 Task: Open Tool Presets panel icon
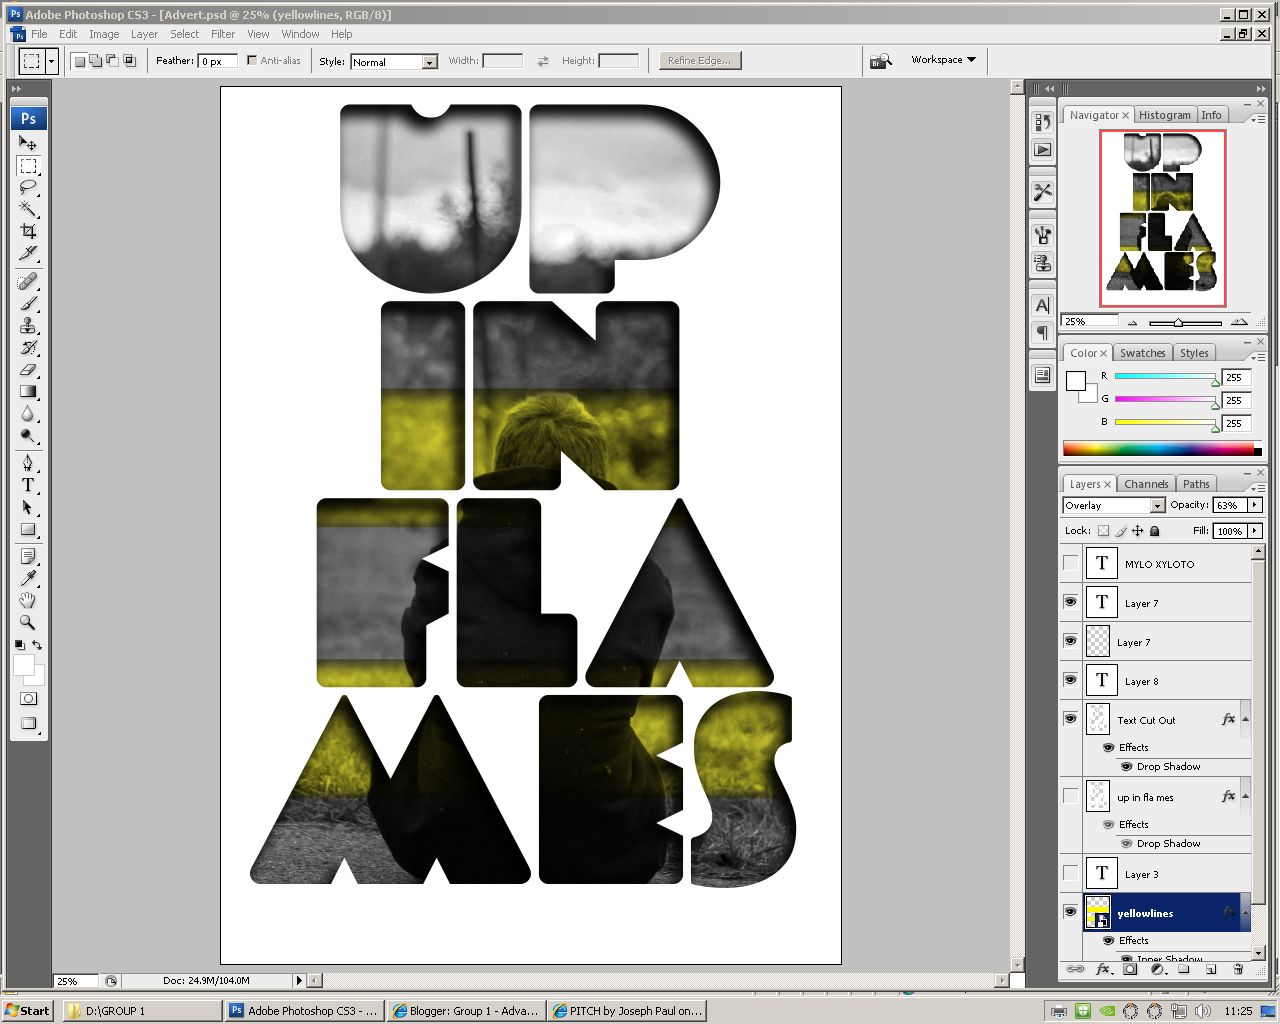1042,191
